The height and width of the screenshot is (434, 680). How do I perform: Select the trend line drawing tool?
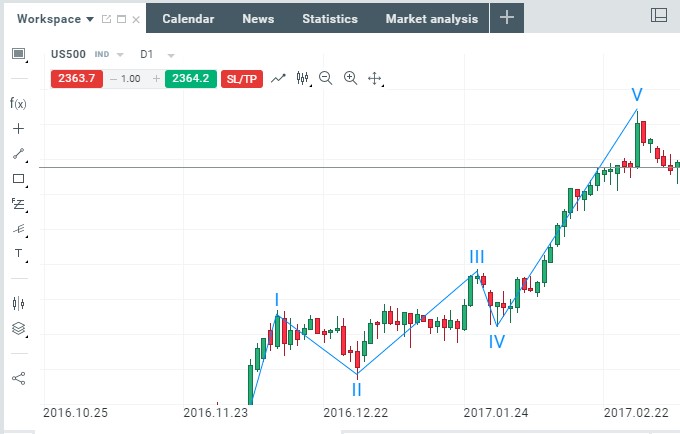tap(18, 154)
